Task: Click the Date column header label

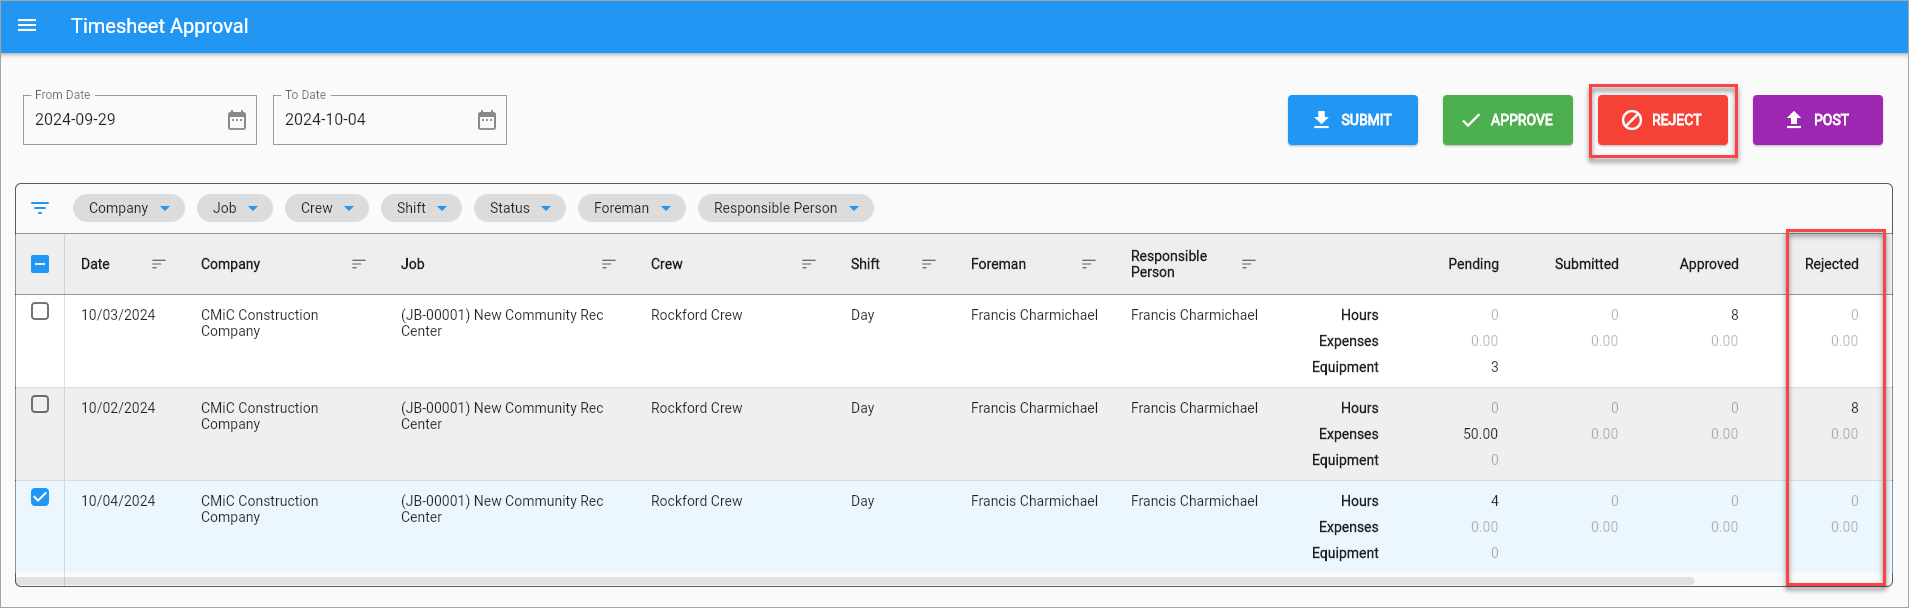Action: pyautogui.click(x=95, y=264)
